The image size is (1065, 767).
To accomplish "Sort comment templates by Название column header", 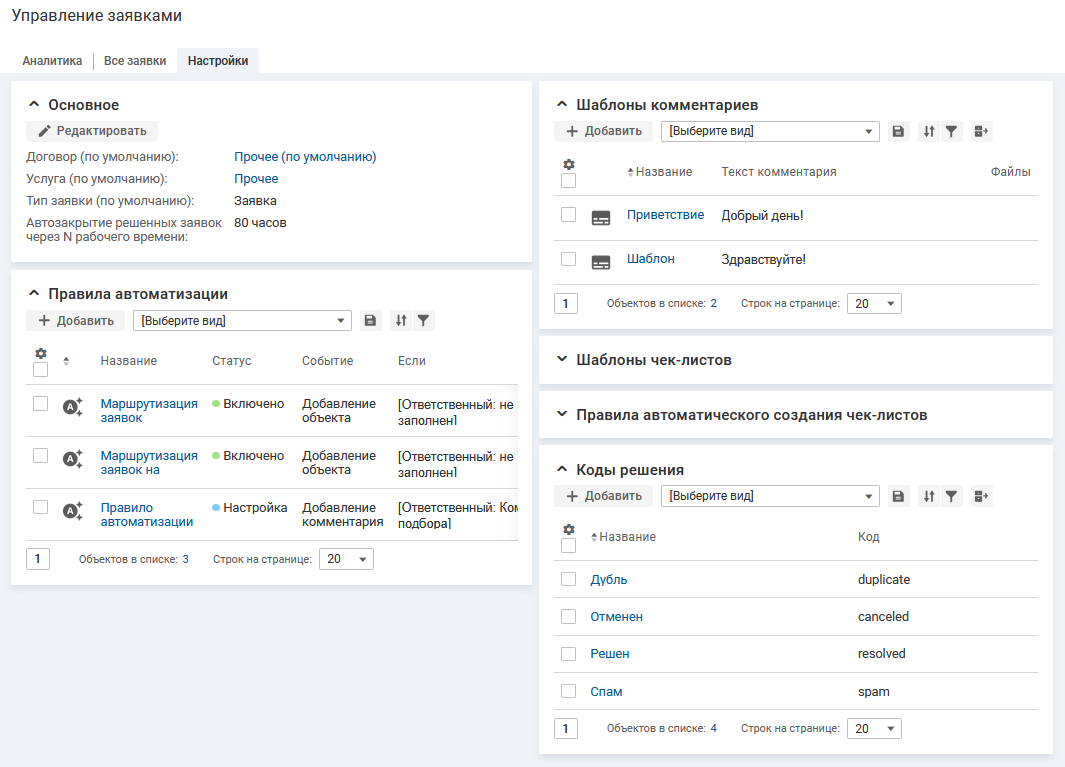I will pyautogui.click(x=663, y=172).
